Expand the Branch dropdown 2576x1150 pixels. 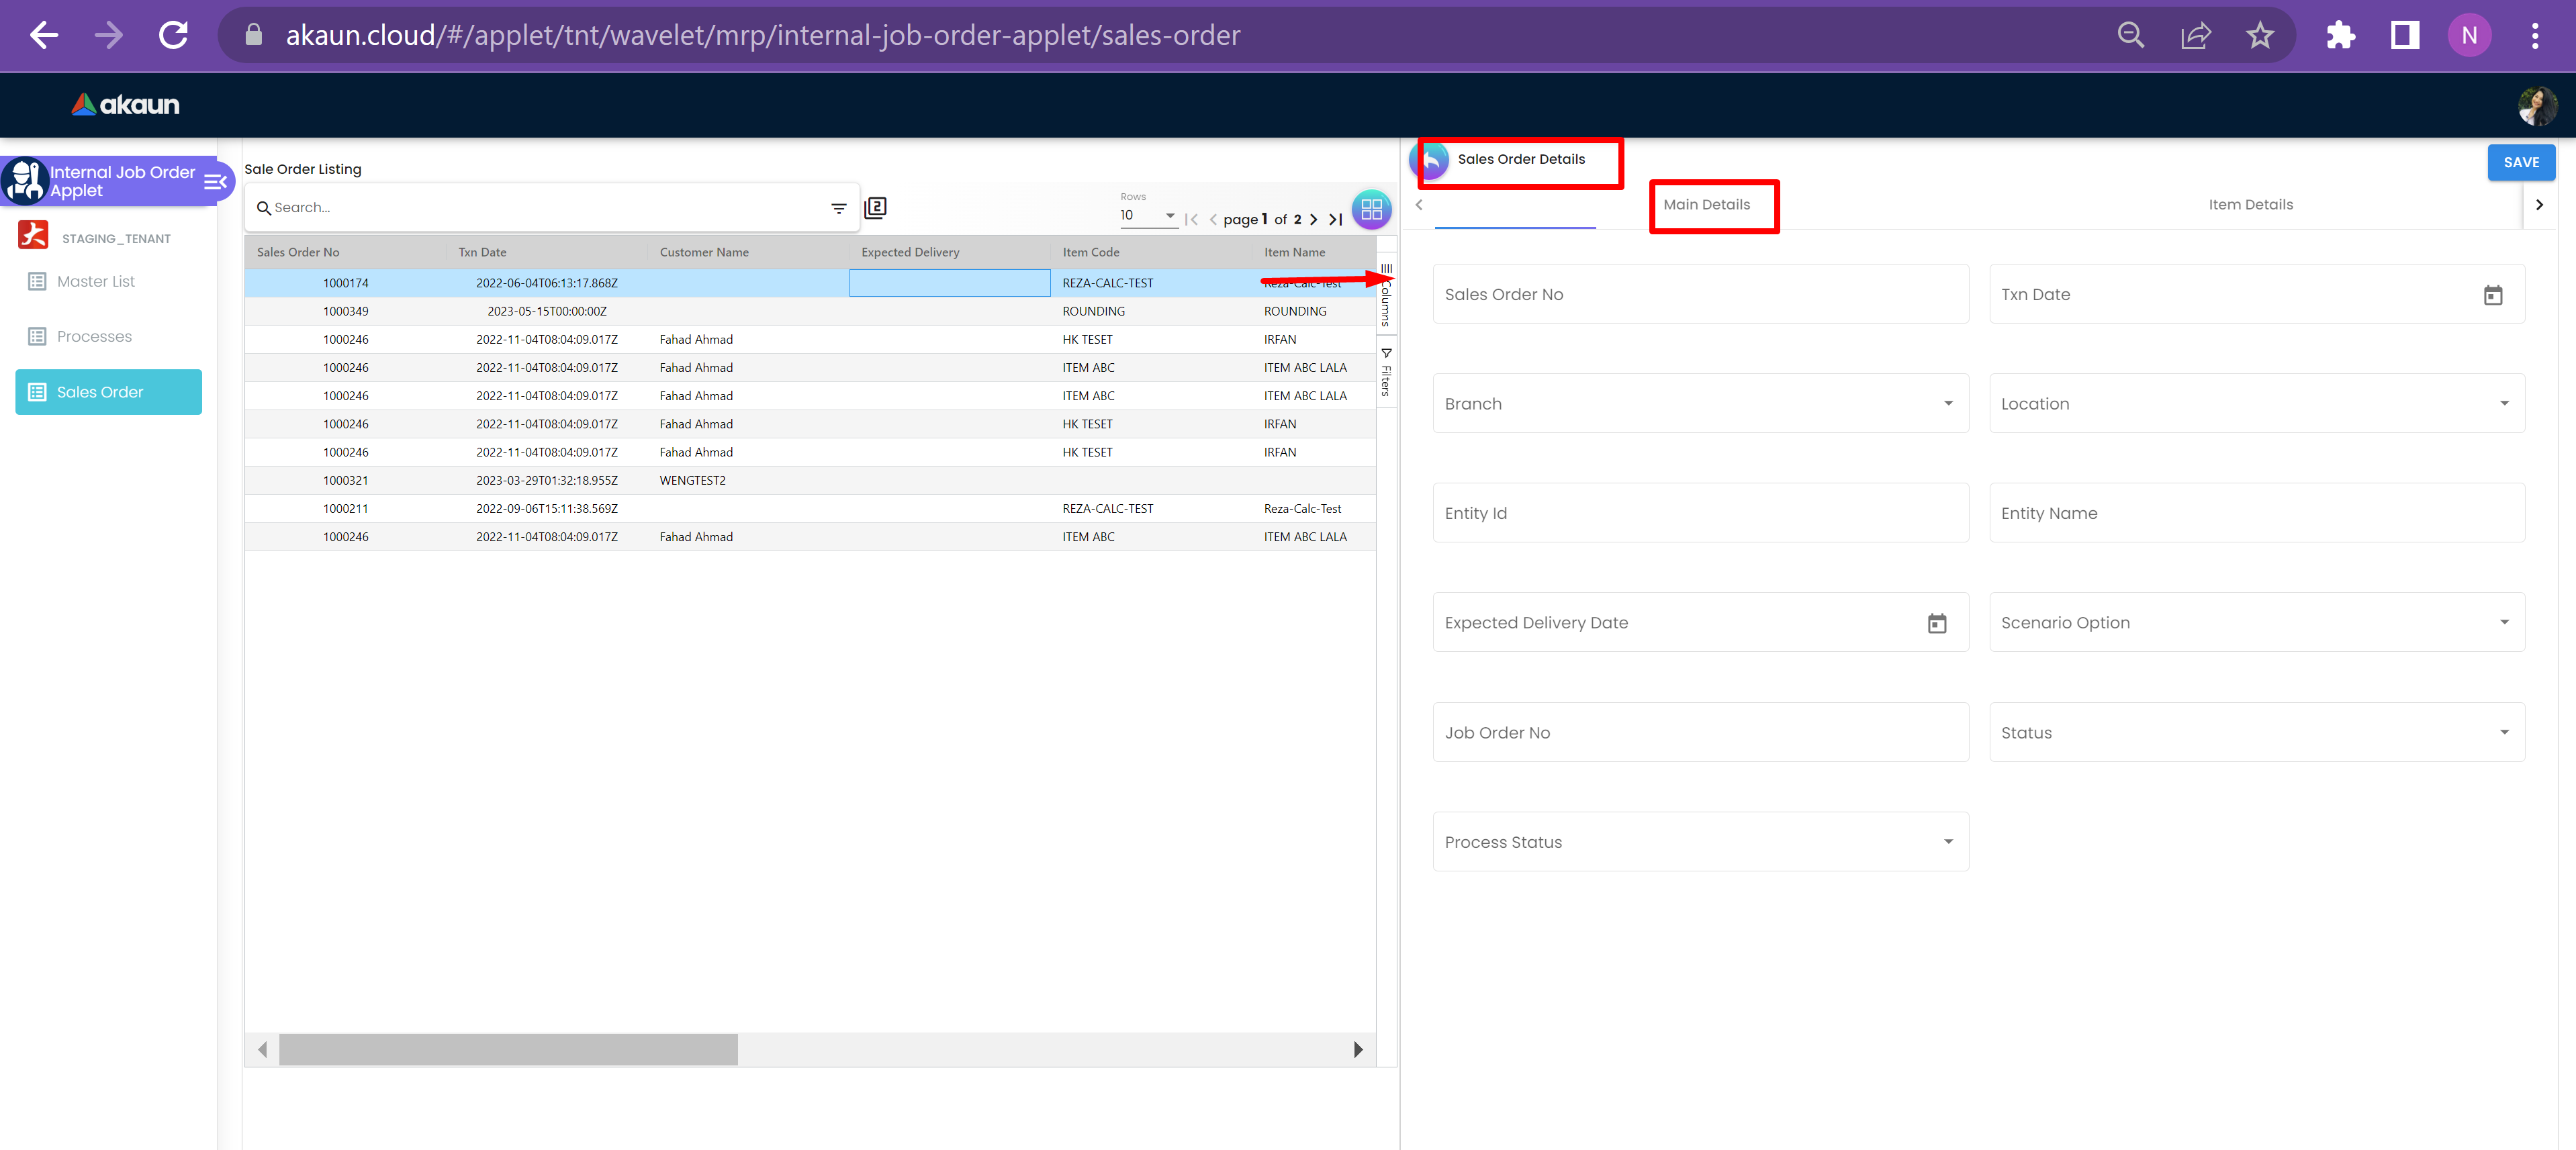1947,404
